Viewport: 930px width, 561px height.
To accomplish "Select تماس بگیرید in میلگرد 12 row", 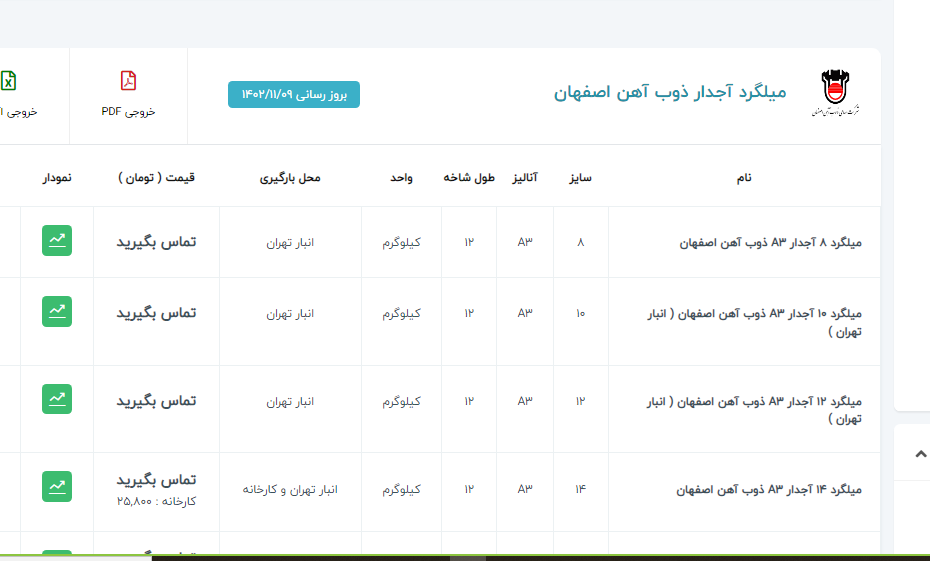I will [x=156, y=400].
